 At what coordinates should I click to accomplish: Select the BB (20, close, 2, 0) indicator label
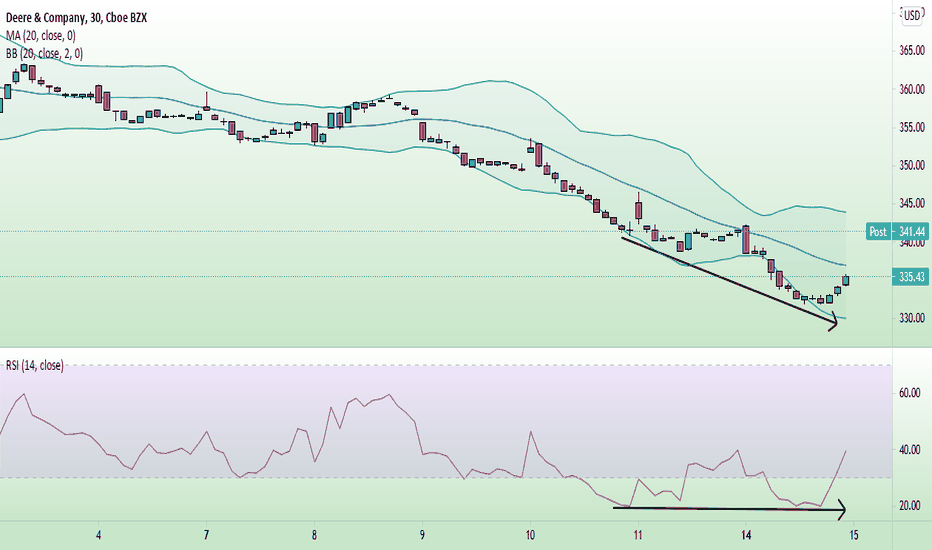click(x=45, y=54)
